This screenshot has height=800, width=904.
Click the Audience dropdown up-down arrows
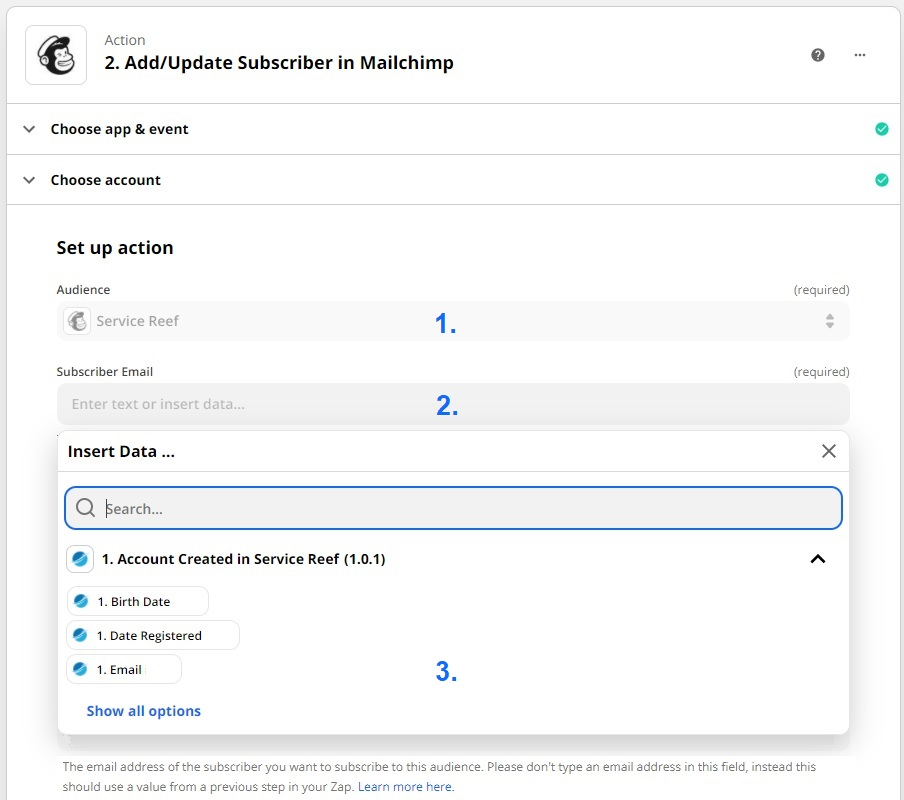coord(830,320)
